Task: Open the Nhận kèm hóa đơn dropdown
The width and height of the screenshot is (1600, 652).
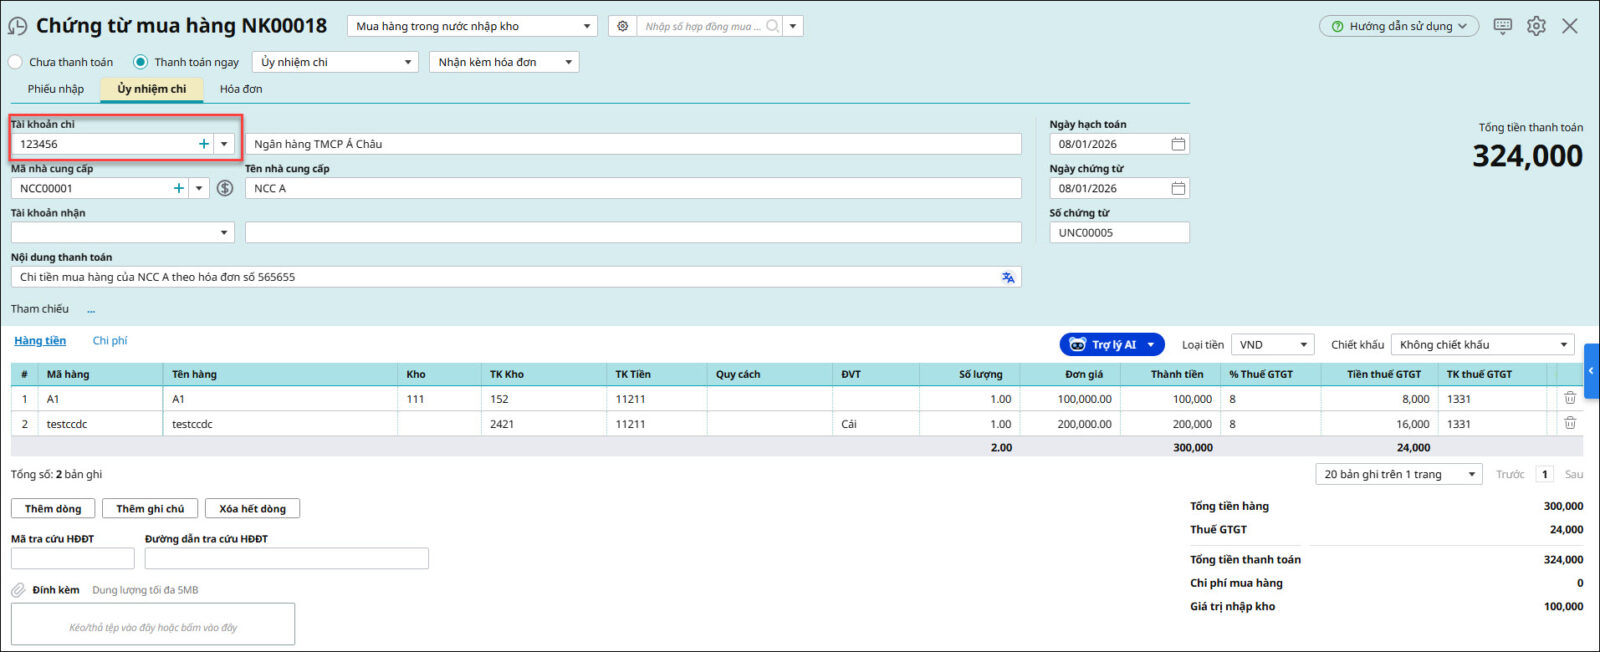Action: tap(568, 62)
